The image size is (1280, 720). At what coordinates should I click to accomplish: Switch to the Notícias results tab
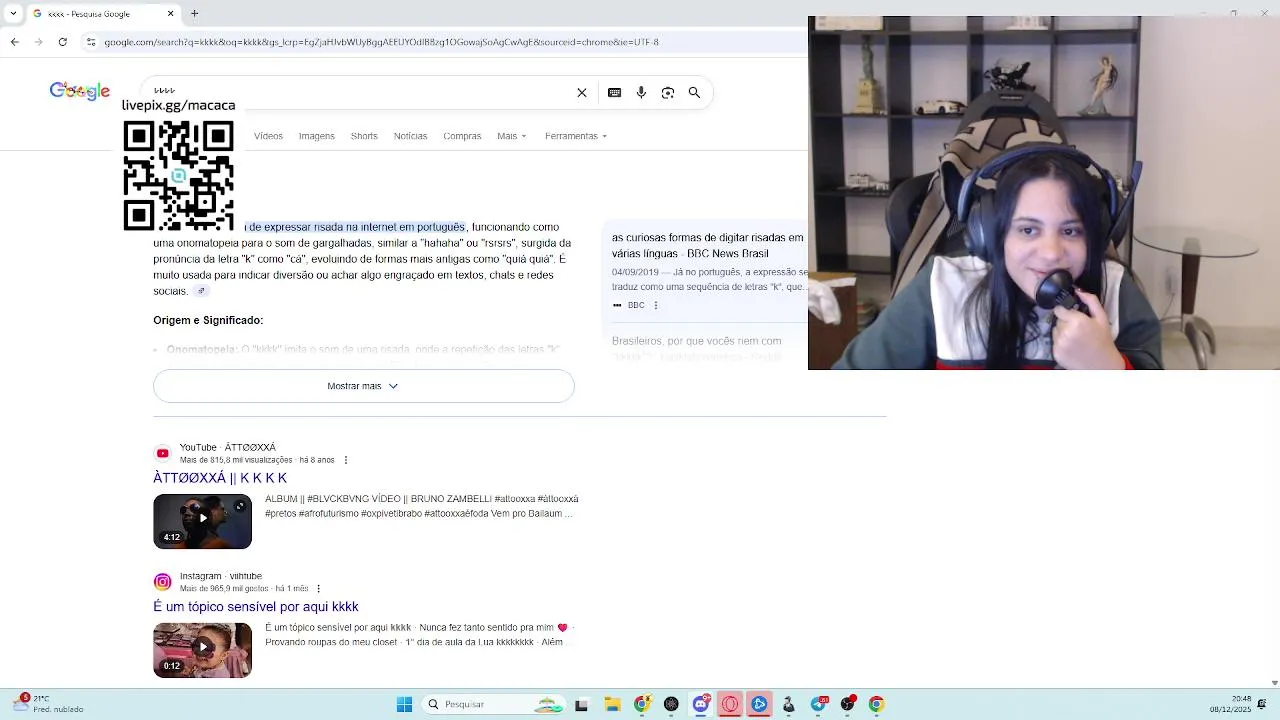coord(410,136)
